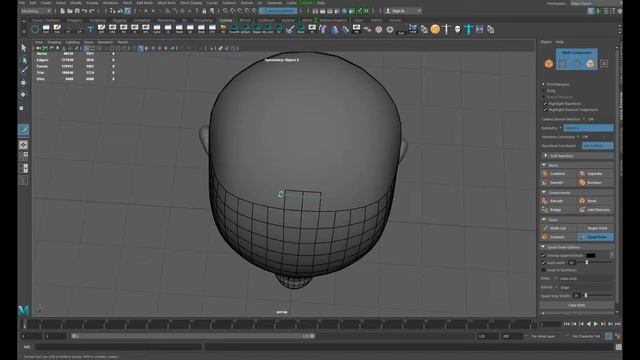Click the cyan cross shelf icon
The image size is (640, 360).
coord(469,29)
